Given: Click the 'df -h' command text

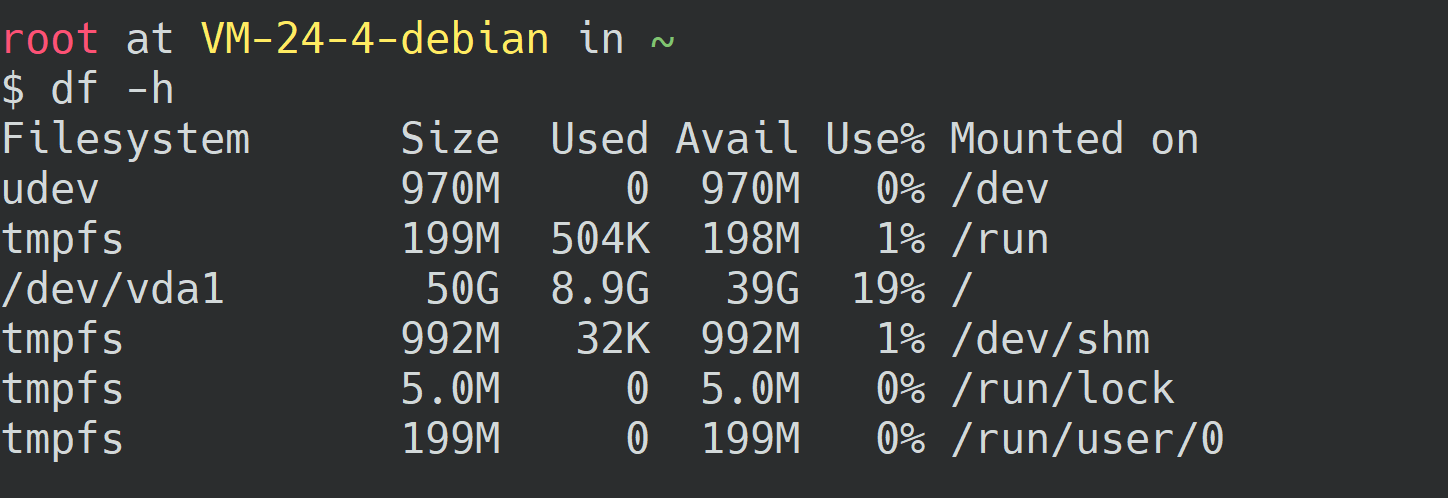Looking at the screenshot, I should [x=112, y=90].
